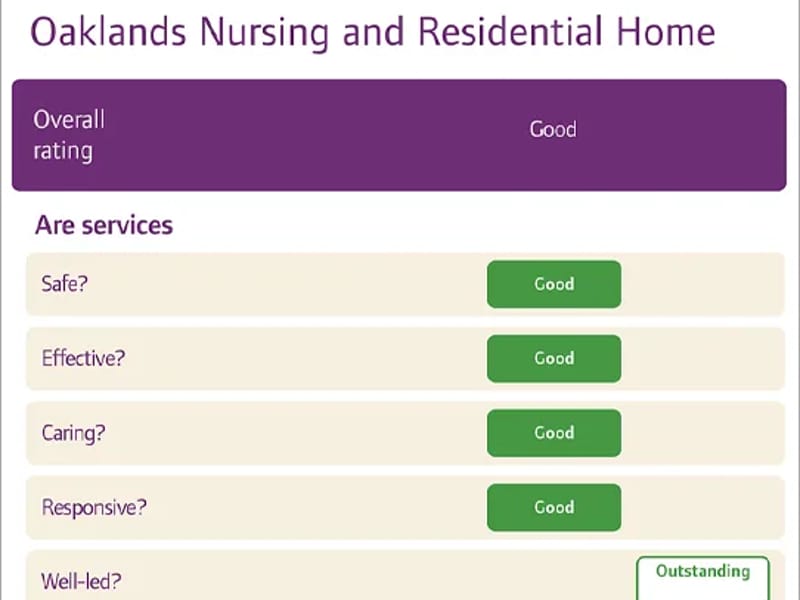Click the green Good badge for Responsive
Image resolution: width=800 pixels, height=600 pixels.
point(554,508)
